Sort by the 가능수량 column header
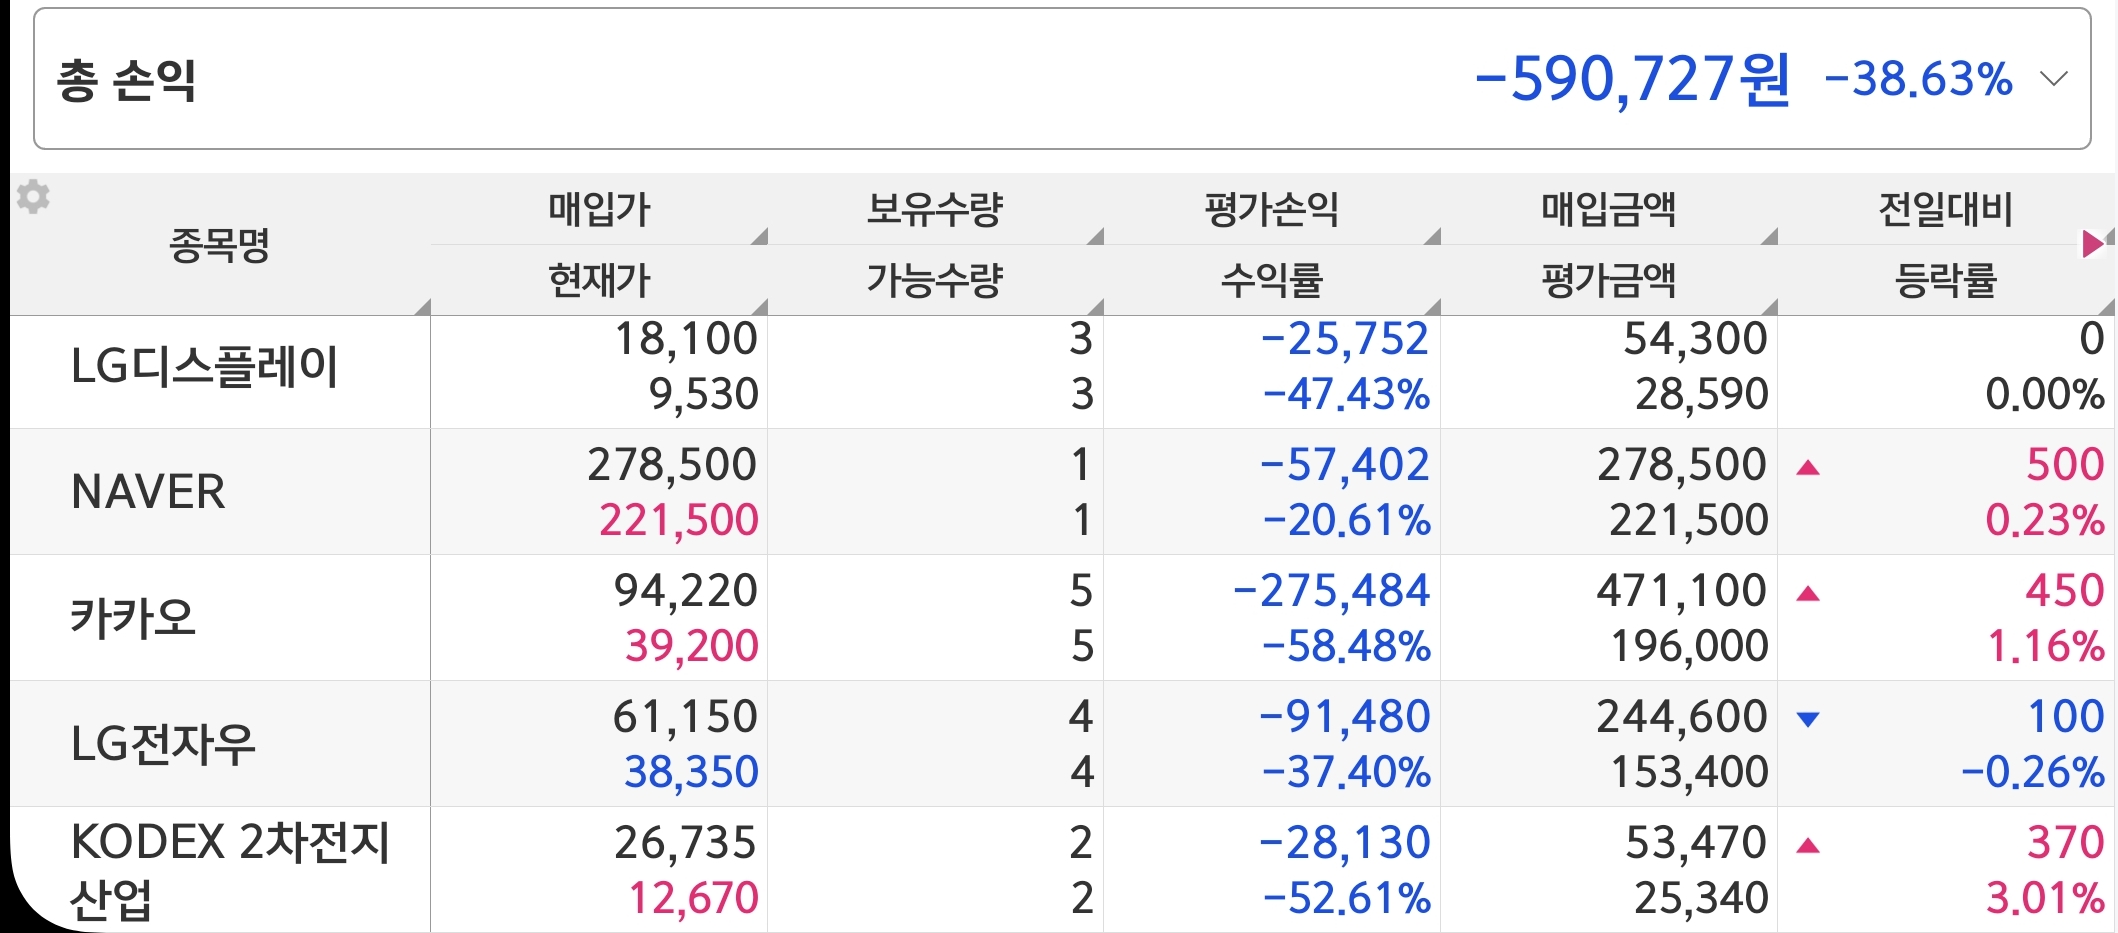 pyautogui.click(x=935, y=280)
